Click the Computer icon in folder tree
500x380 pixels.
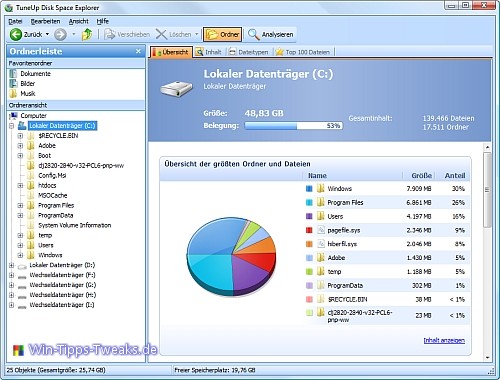pos(13,116)
